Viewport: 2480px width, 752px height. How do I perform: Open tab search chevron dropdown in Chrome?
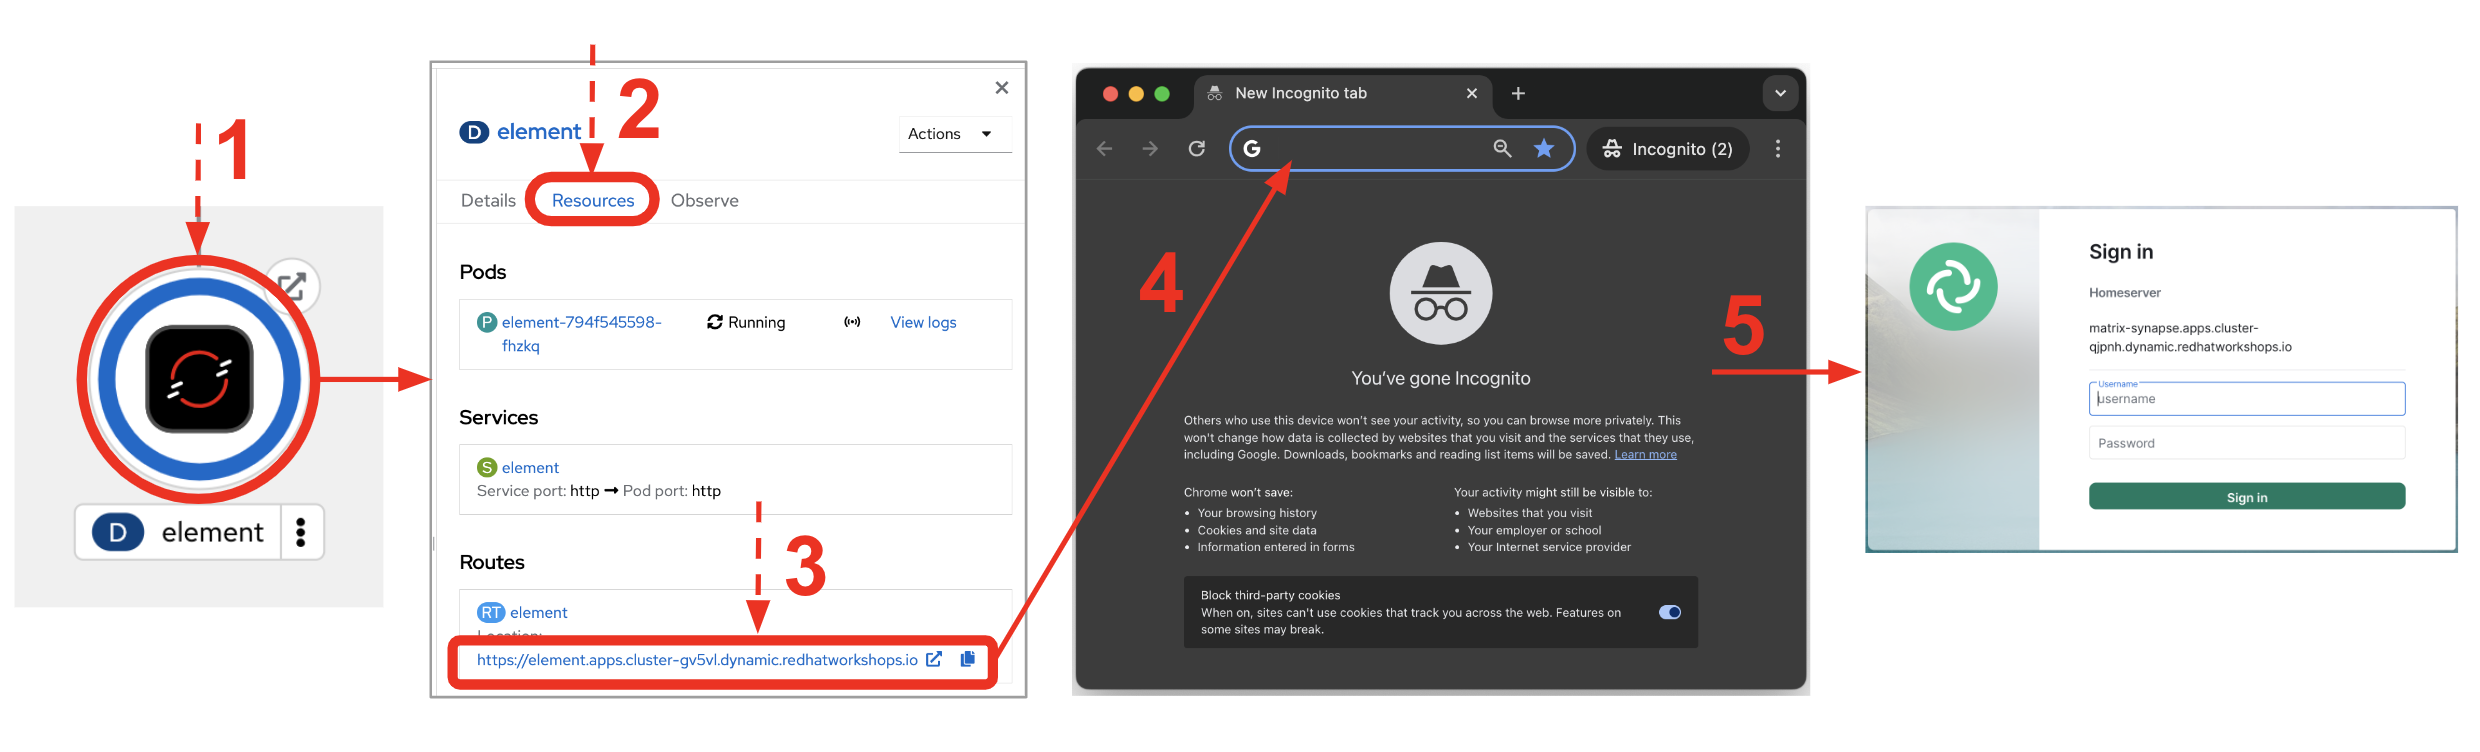(x=1780, y=93)
